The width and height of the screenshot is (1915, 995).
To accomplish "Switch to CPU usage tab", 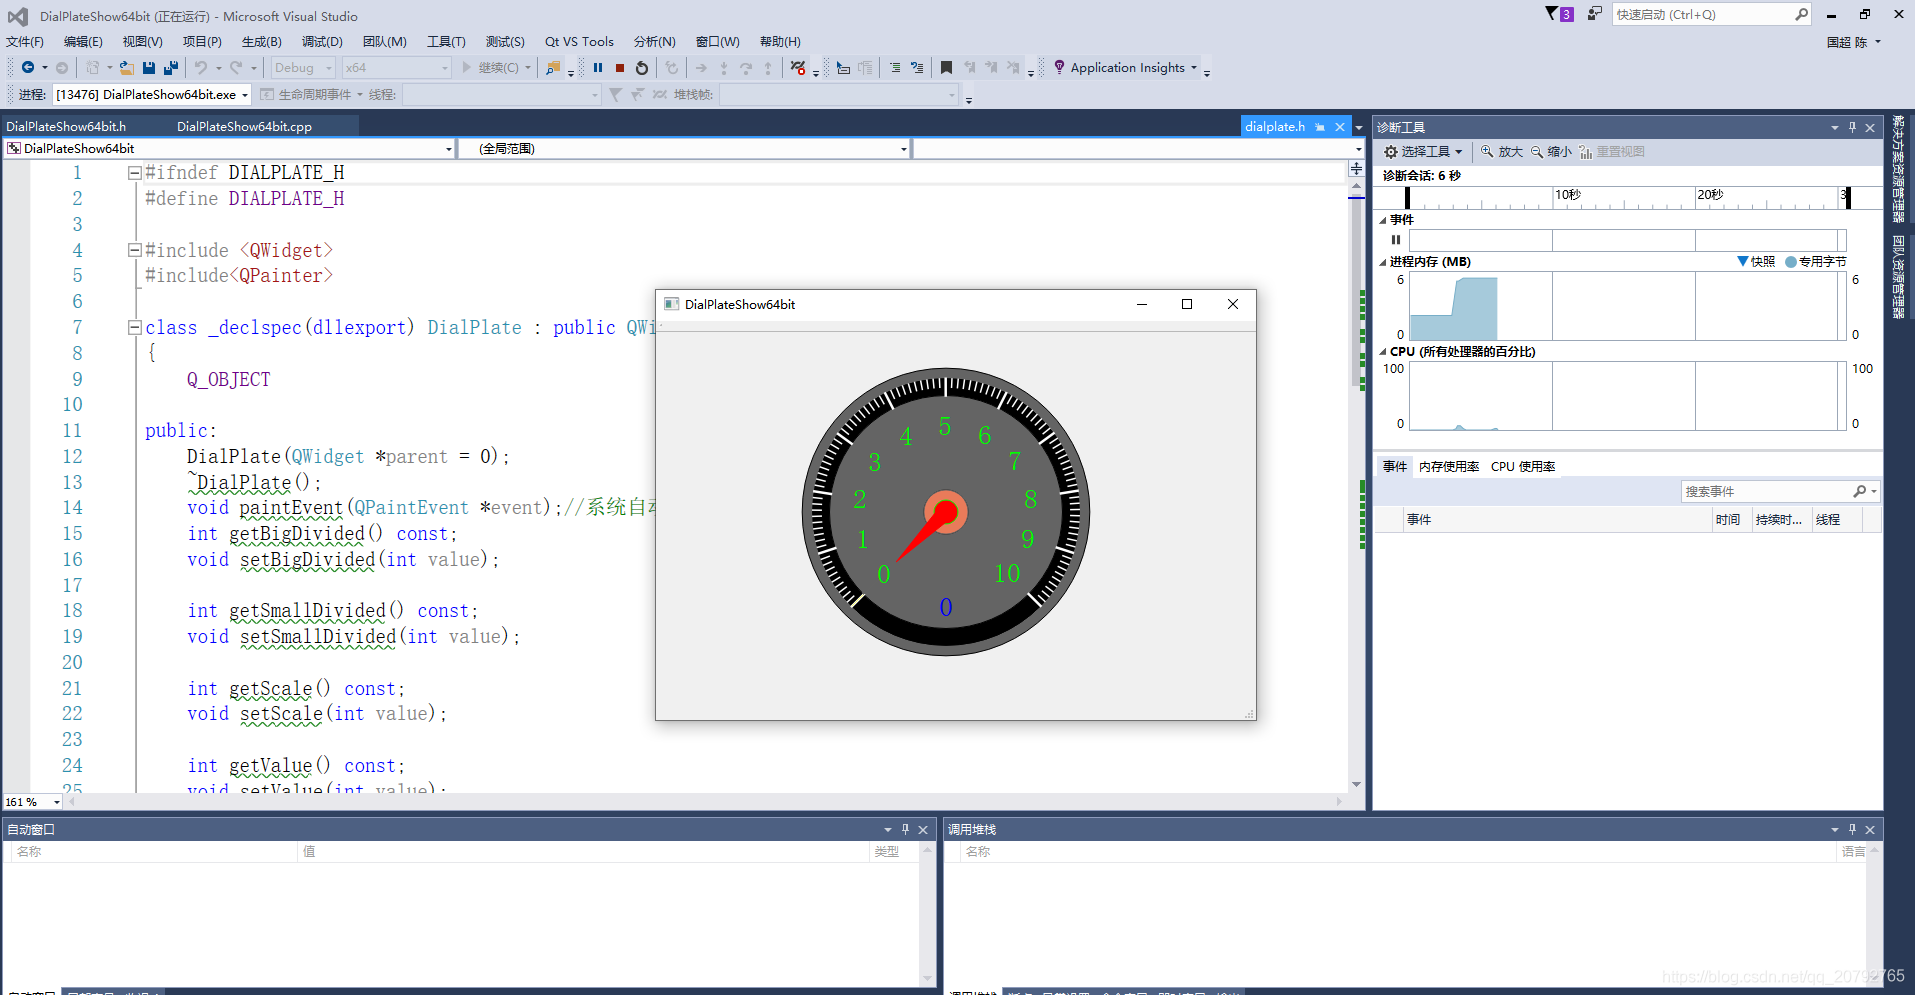I will click(1523, 467).
